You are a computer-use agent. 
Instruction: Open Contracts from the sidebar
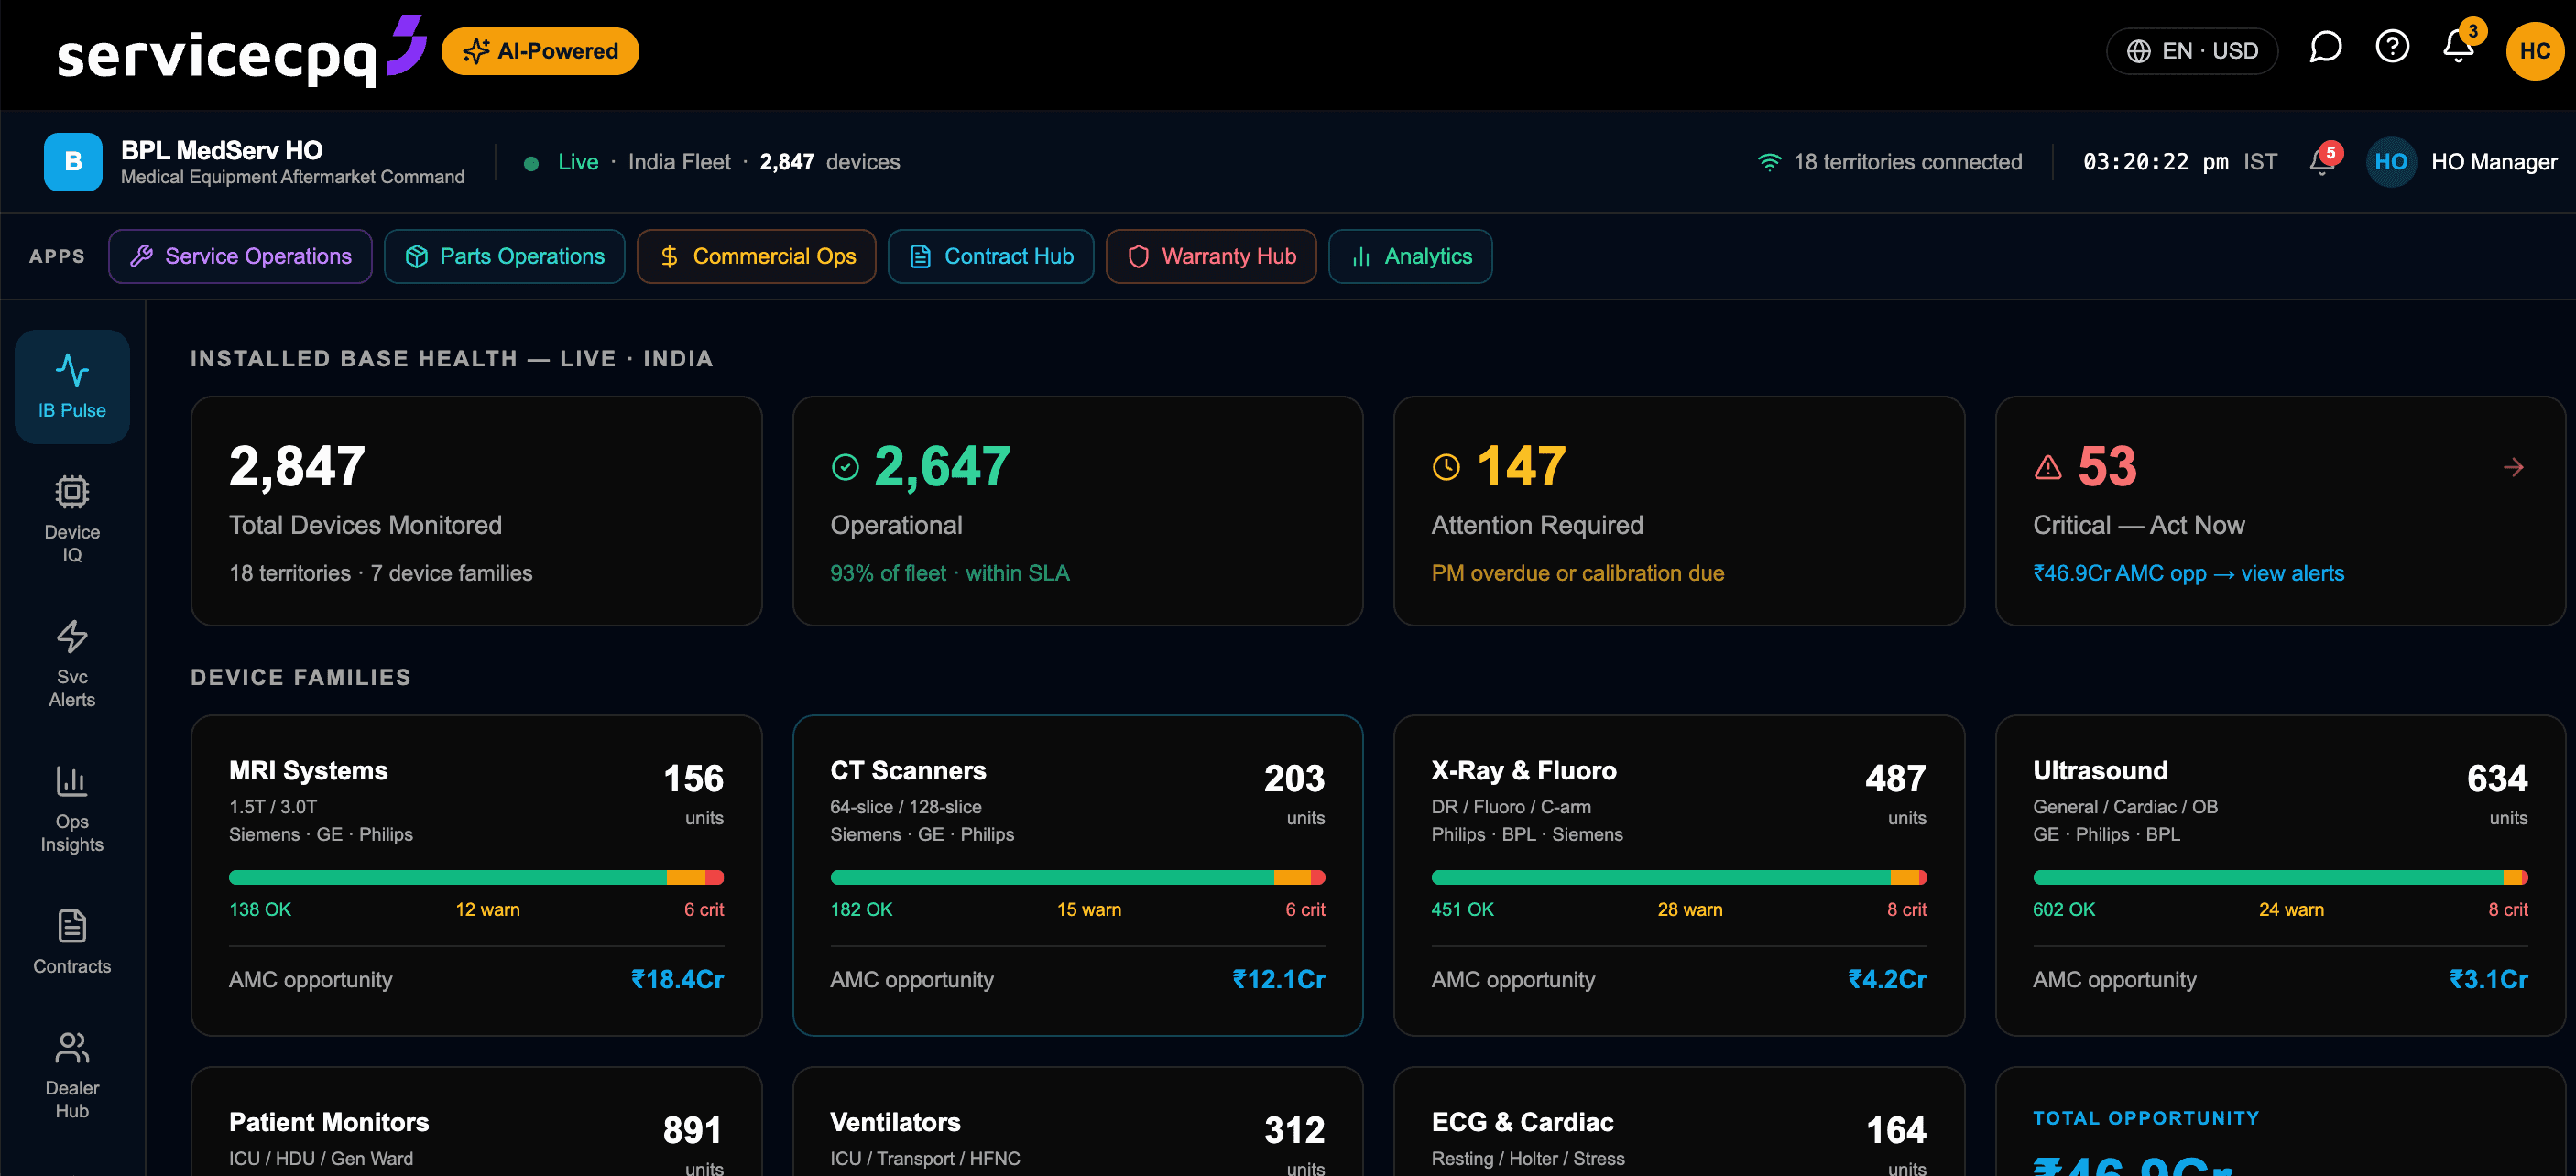click(x=72, y=942)
